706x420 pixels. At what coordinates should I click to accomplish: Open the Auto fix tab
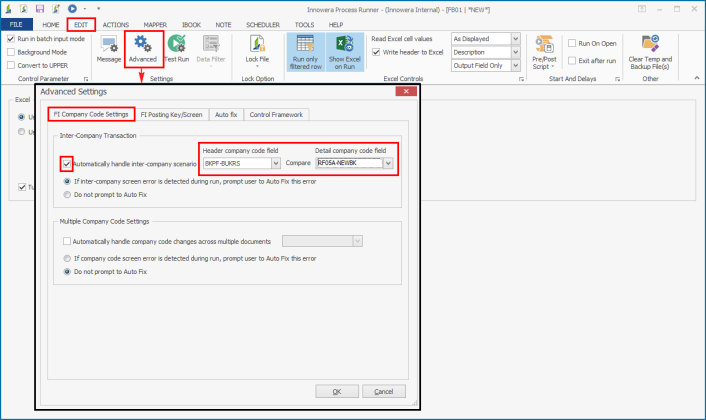click(x=227, y=115)
